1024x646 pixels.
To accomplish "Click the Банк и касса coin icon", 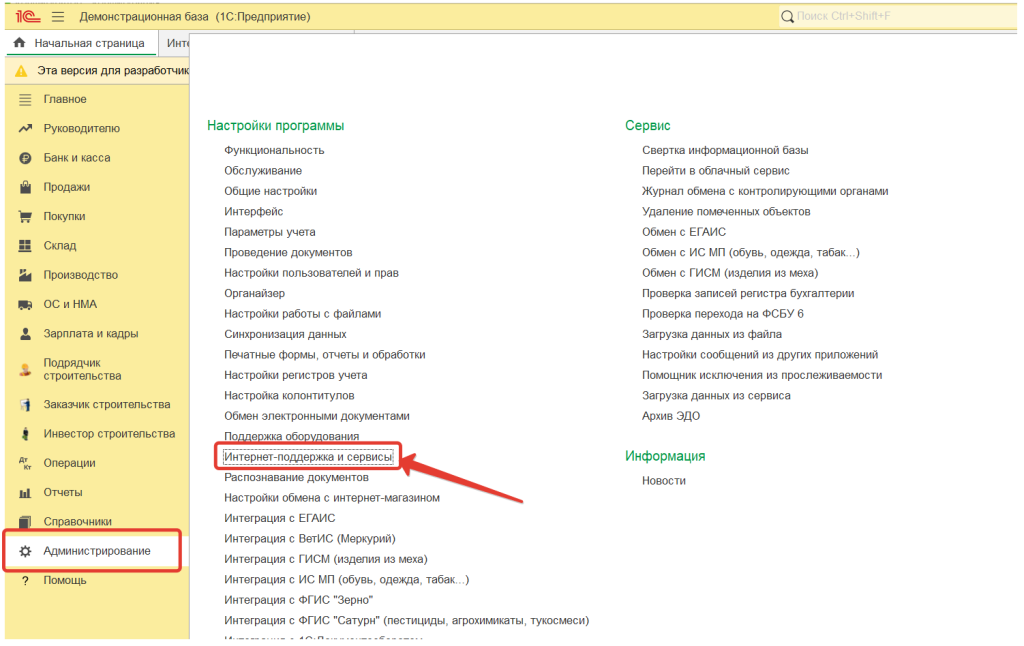I will tap(26, 158).
